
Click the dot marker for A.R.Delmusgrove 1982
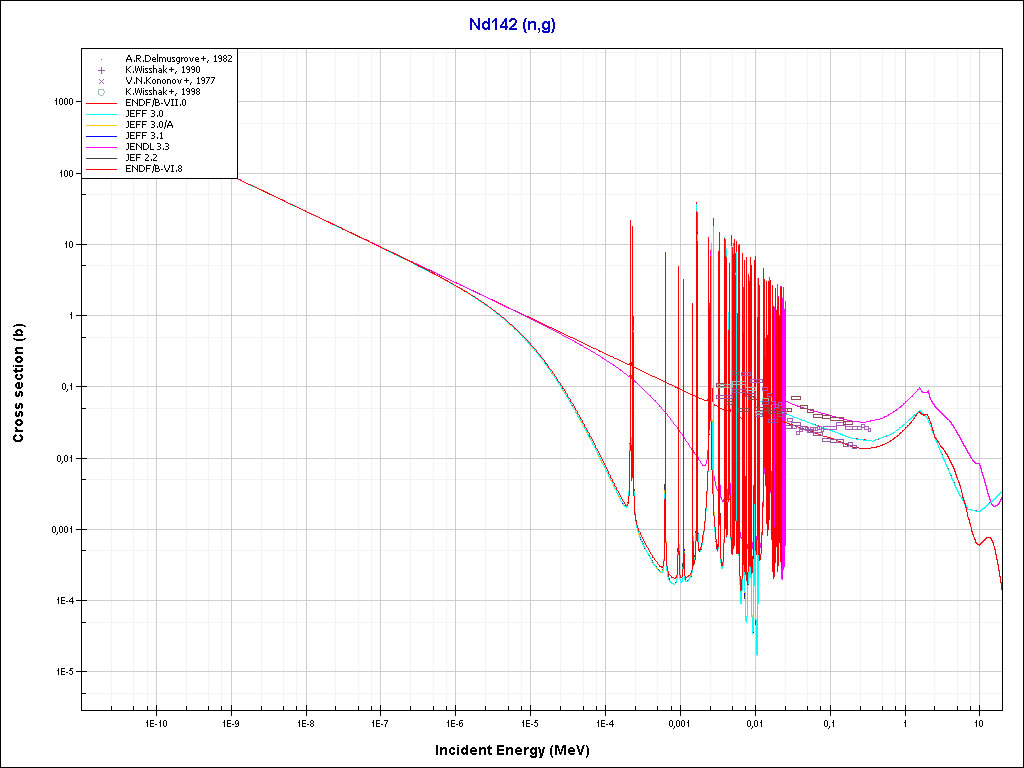pos(102,59)
